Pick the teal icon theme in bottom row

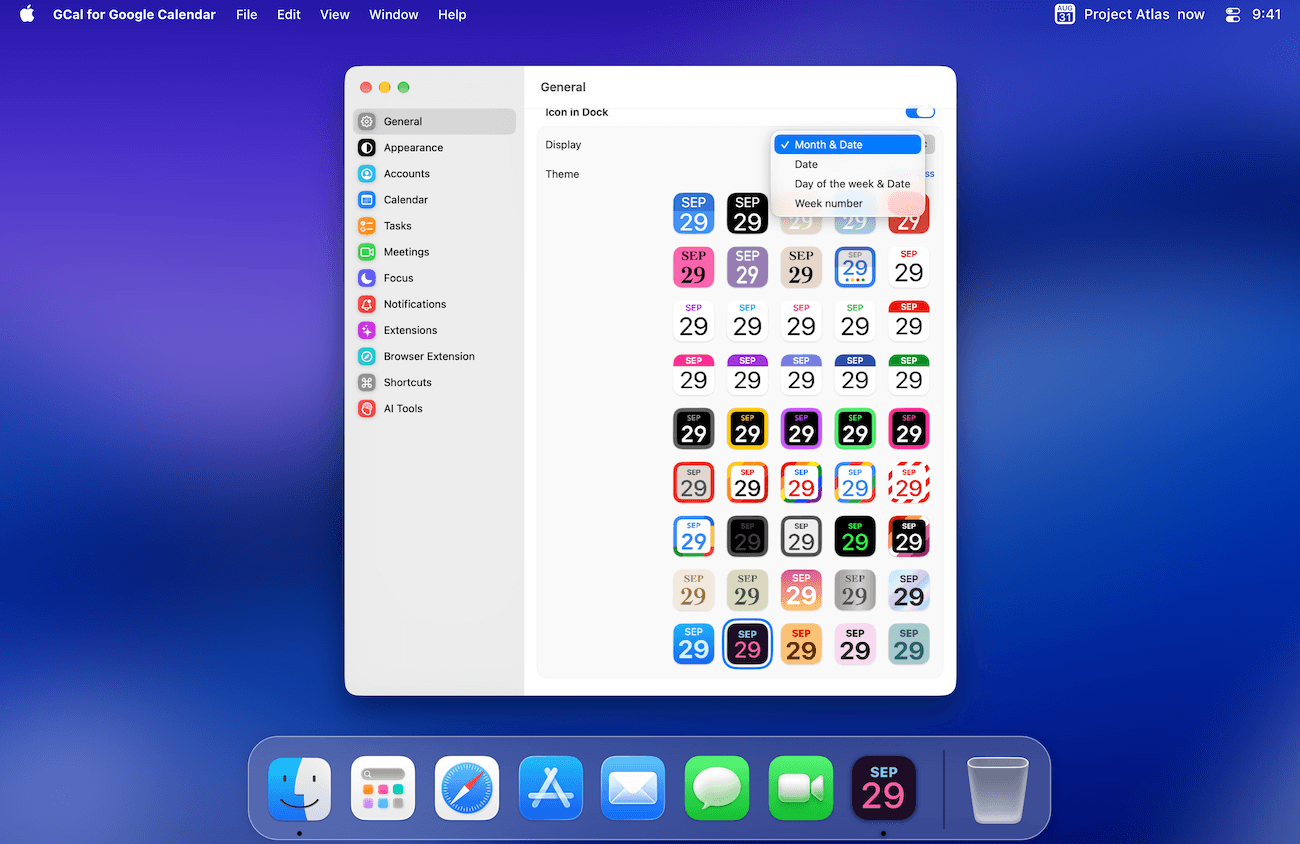909,644
